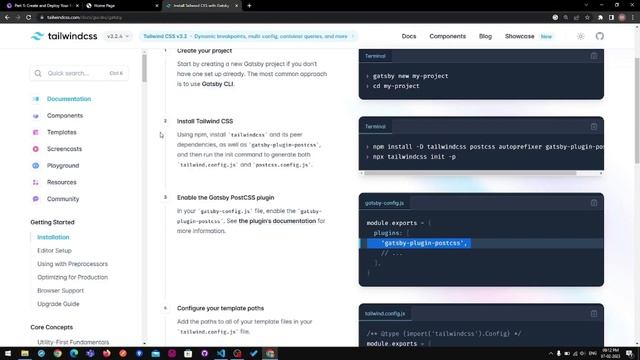This screenshot has width=640, height=360.
Task: Switch to the Home Page browser tab
Action: 122,6
